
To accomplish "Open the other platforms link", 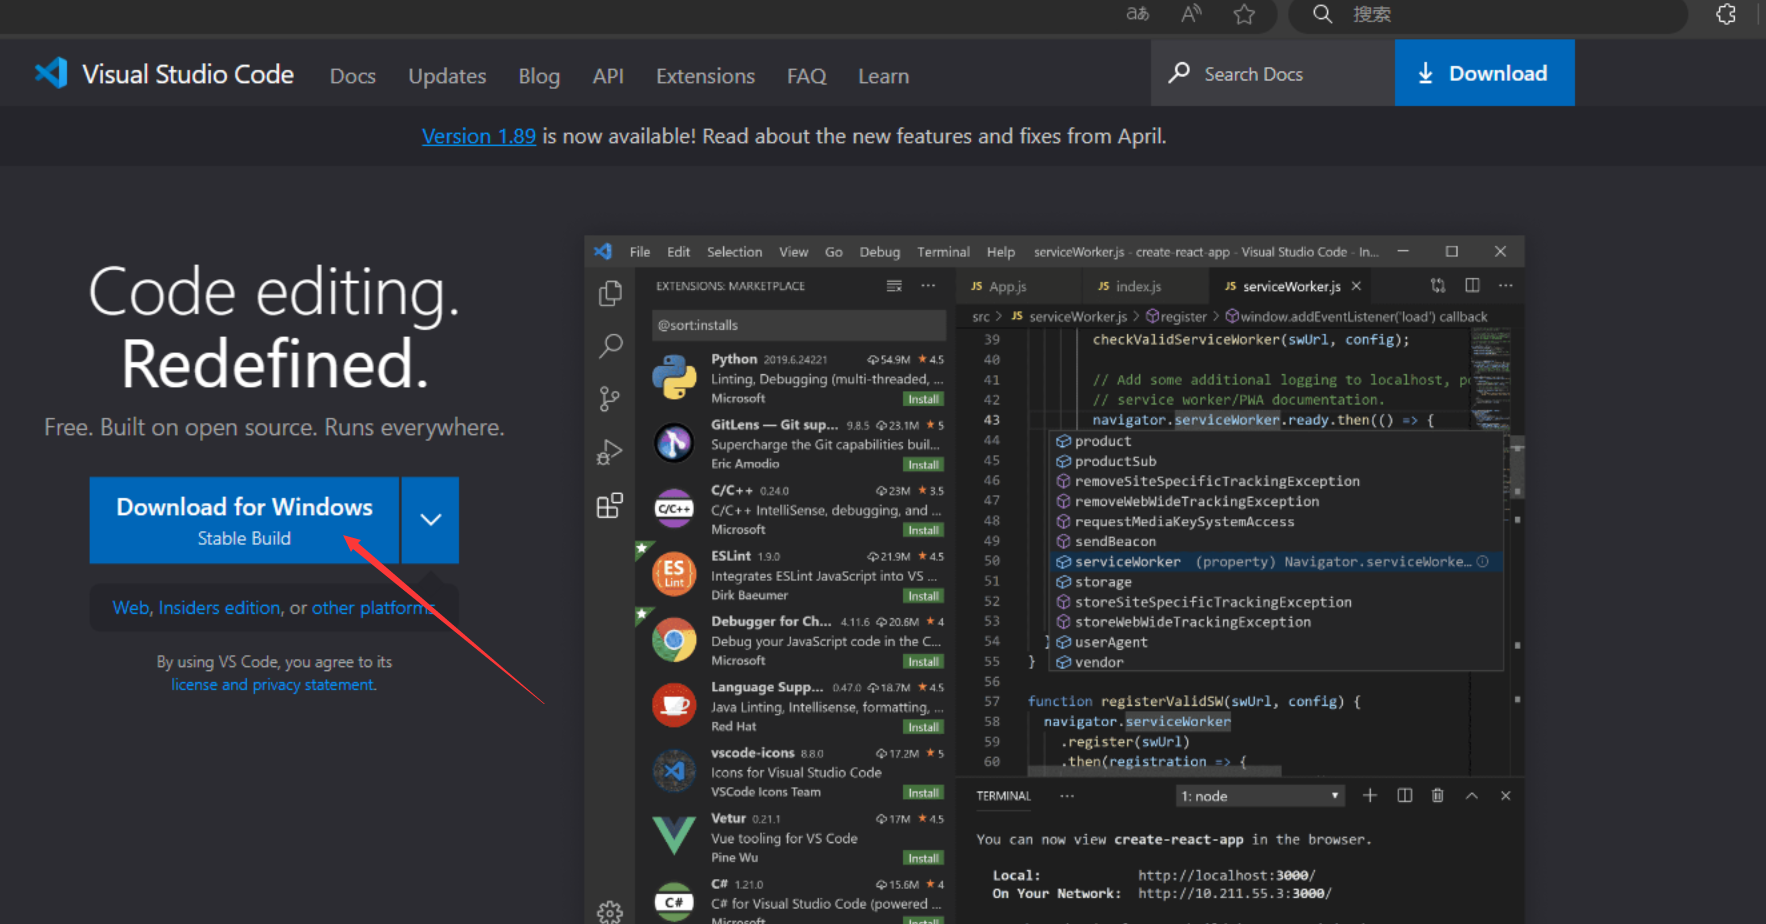I will 372,608.
